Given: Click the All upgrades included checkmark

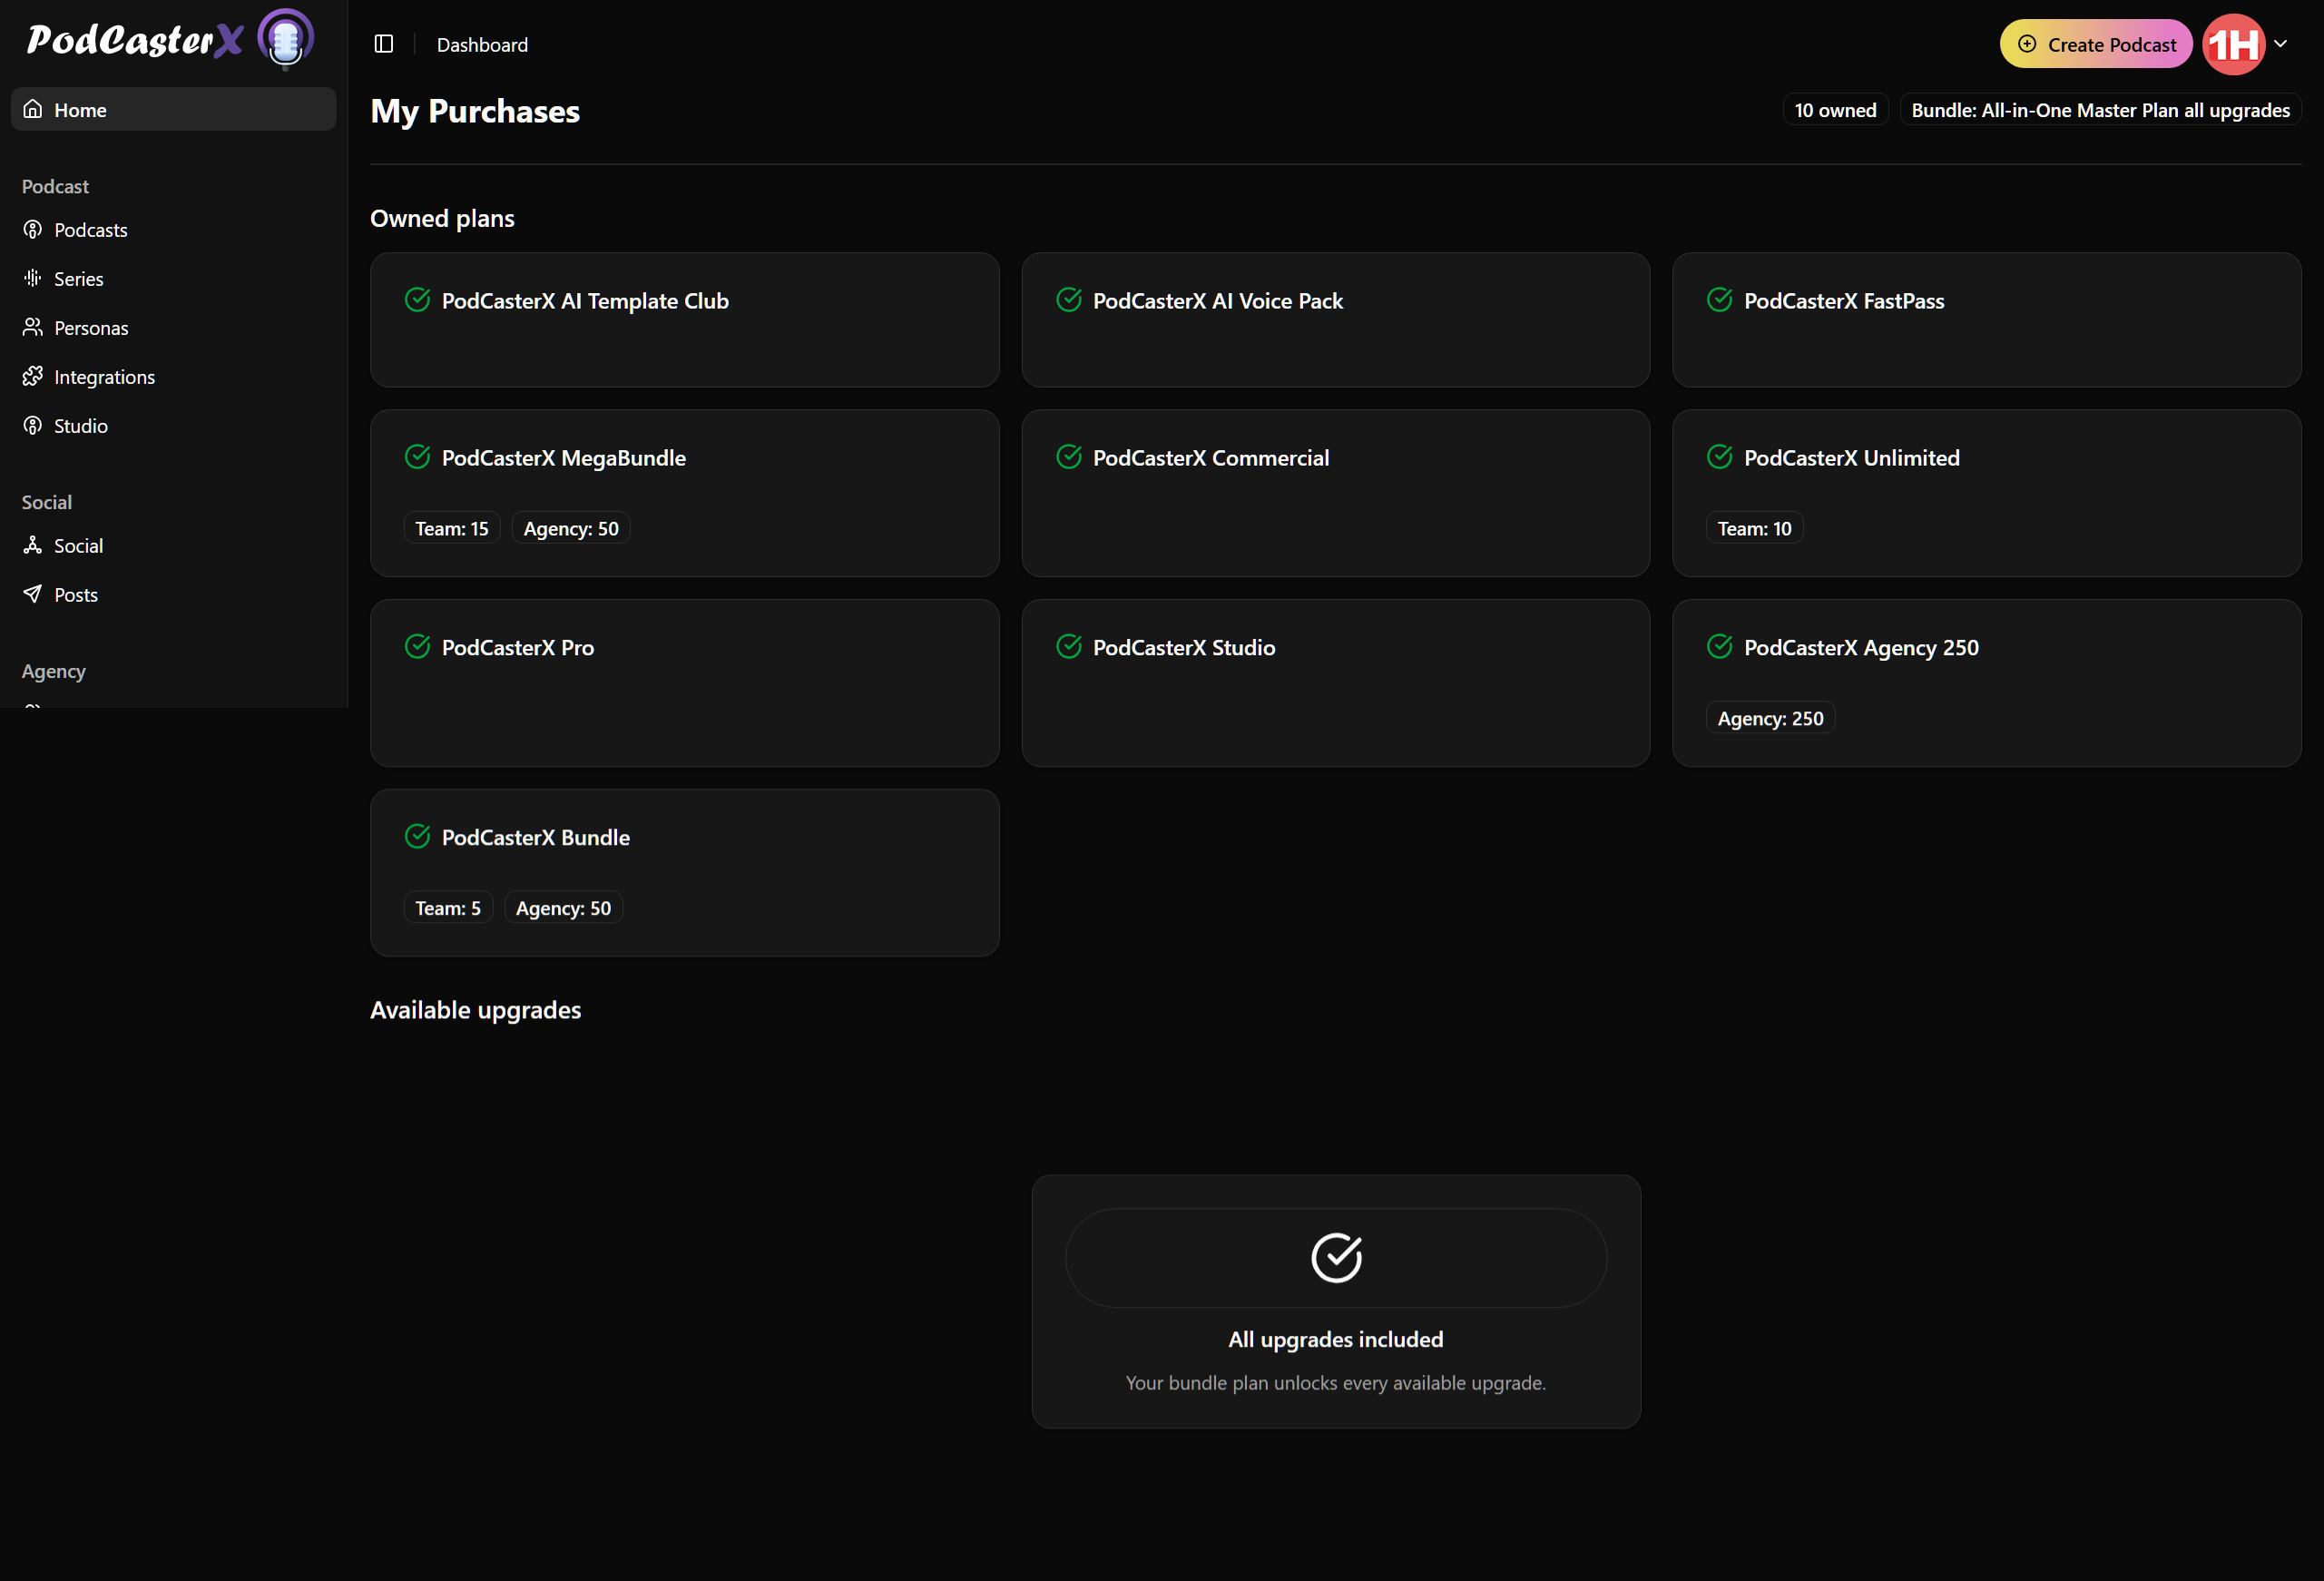Looking at the screenshot, I should (1336, 1257).
